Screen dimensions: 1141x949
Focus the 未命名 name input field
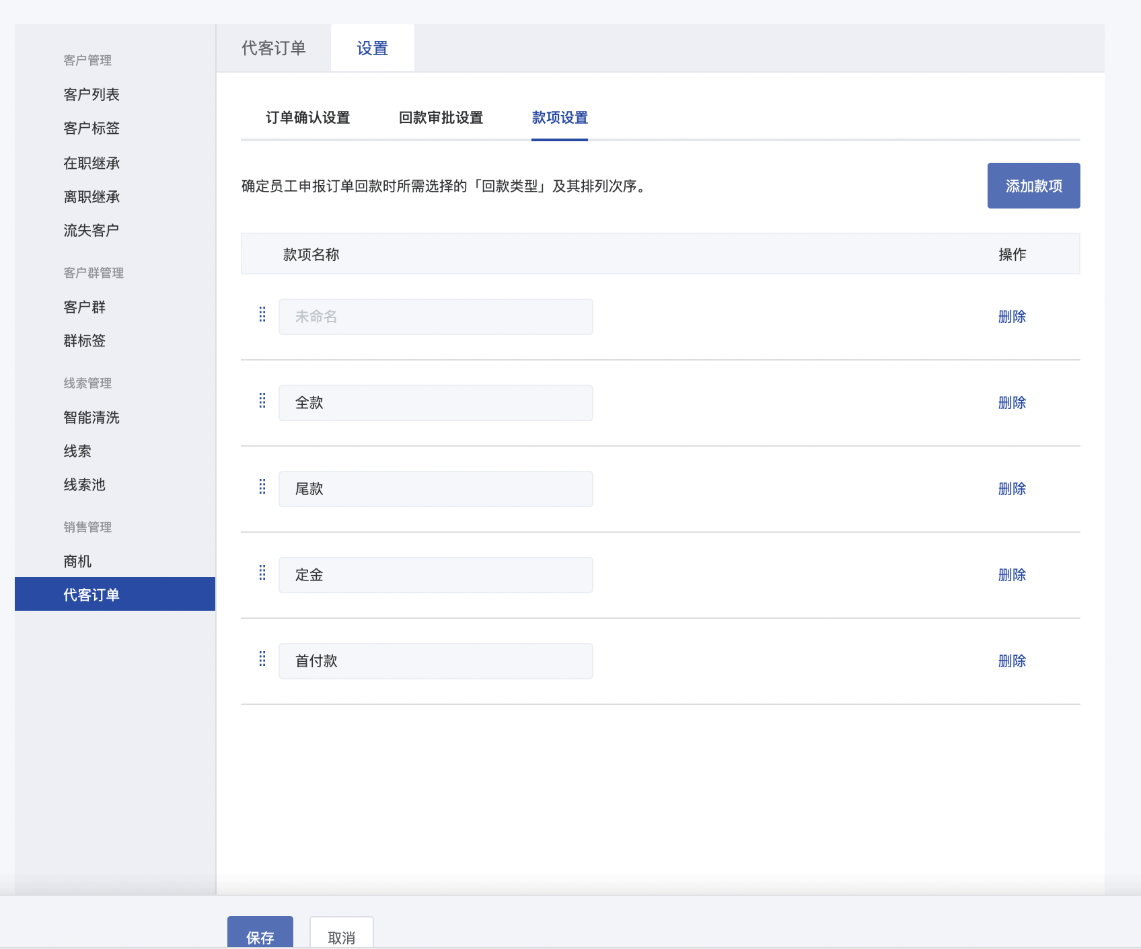[x=436, y=317]
